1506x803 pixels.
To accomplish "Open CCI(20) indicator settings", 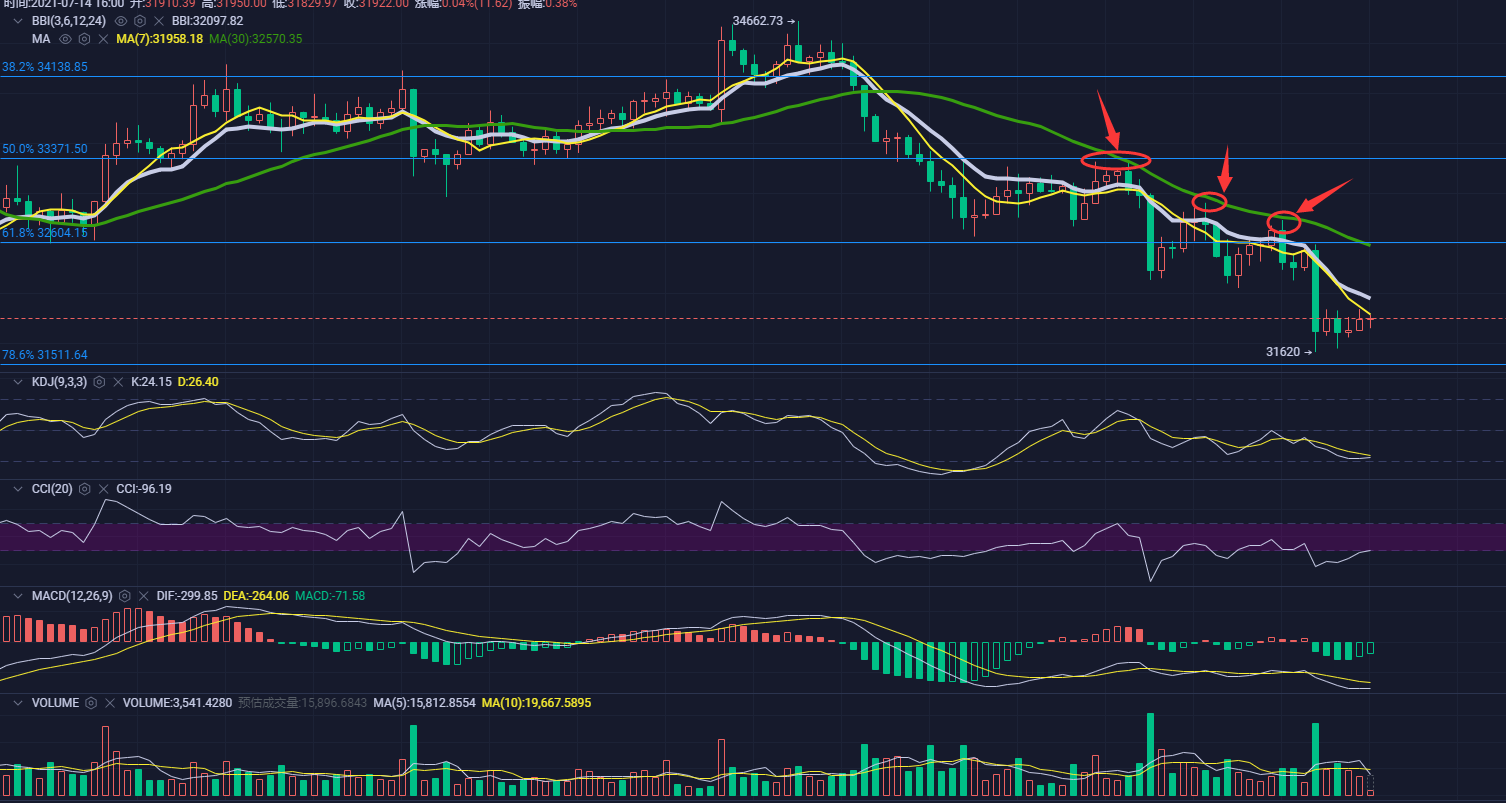I will click(x=84, y=489).
